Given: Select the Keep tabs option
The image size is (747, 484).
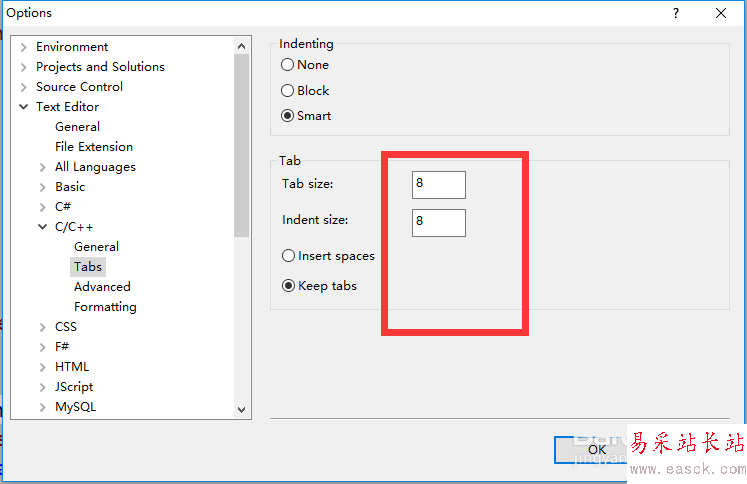Looking at the screenshot, I should pyautogui.click(x=289, y=286).
